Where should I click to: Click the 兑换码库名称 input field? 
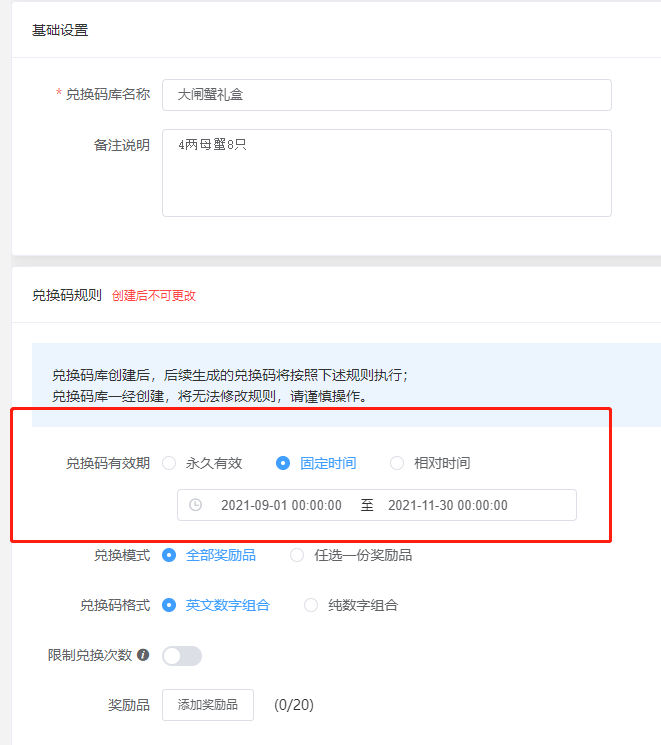pos(386,95)
